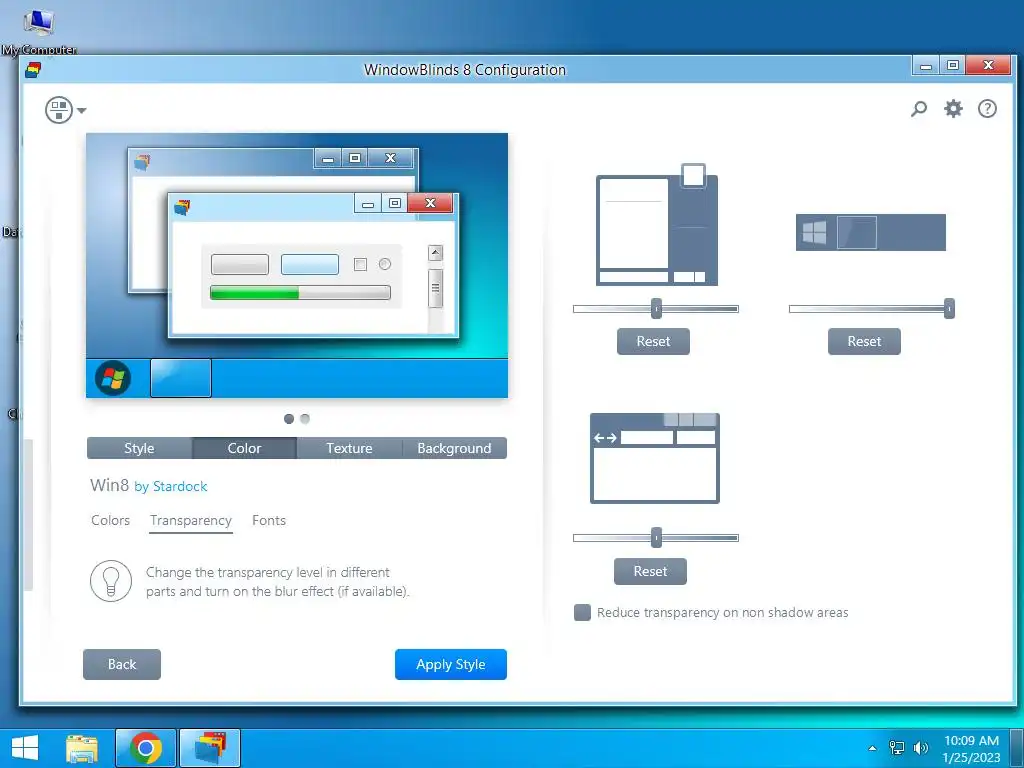Switch to the Background tab
The width and height of the screenshot is (1024, 768).
click(455, 448)
